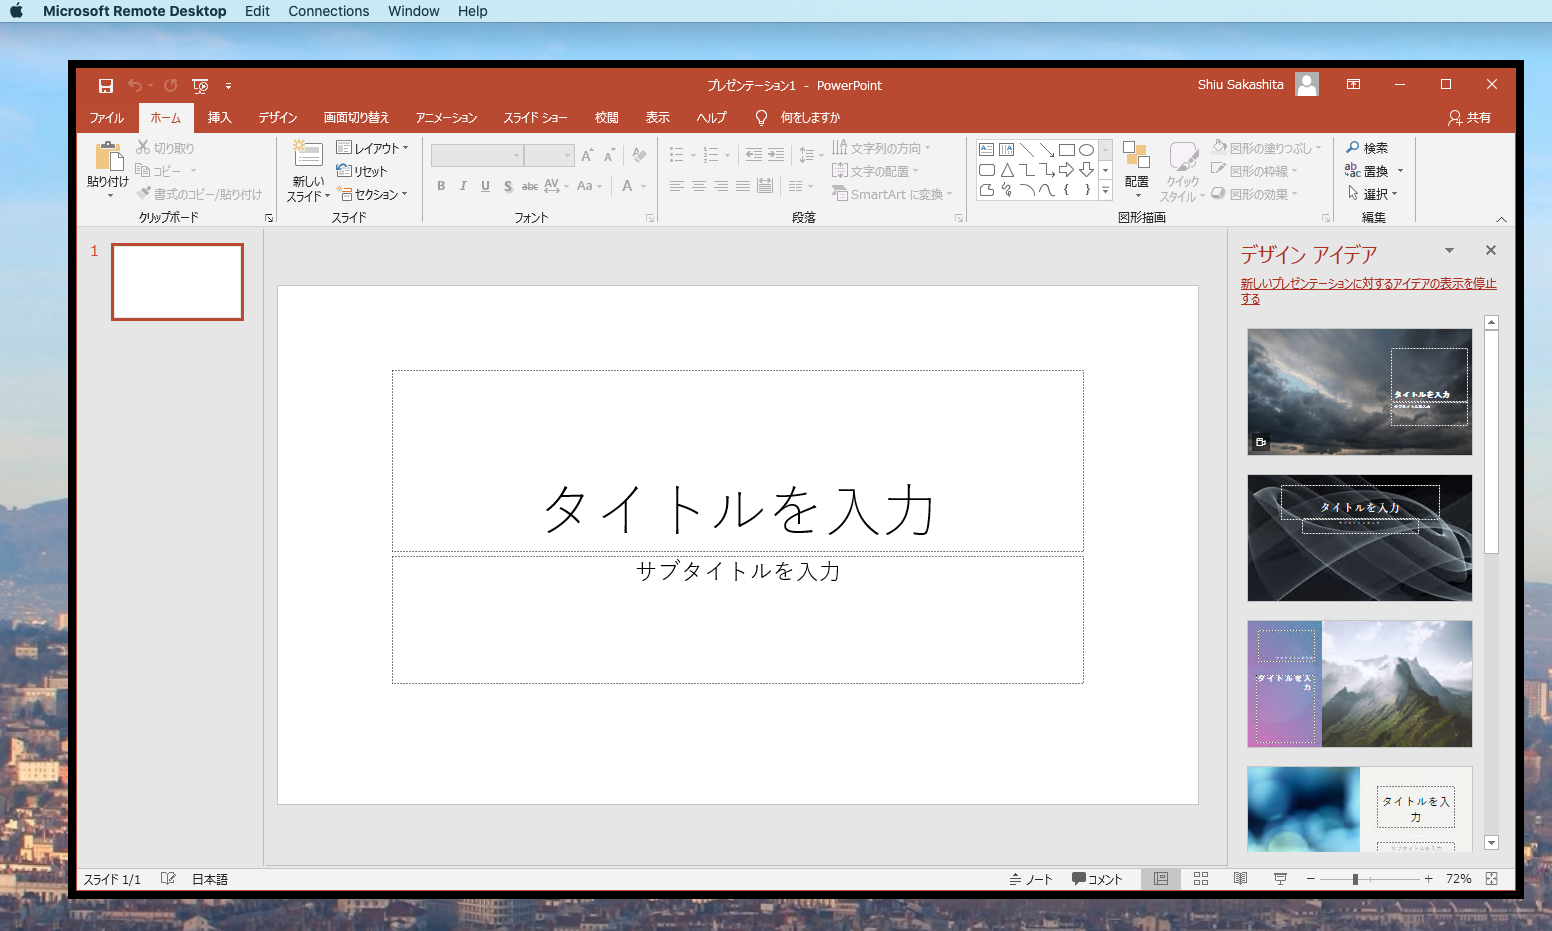1552x931 pixels.
Task: Click the Undo arrow icon
Action: click(x=135, y=86)
